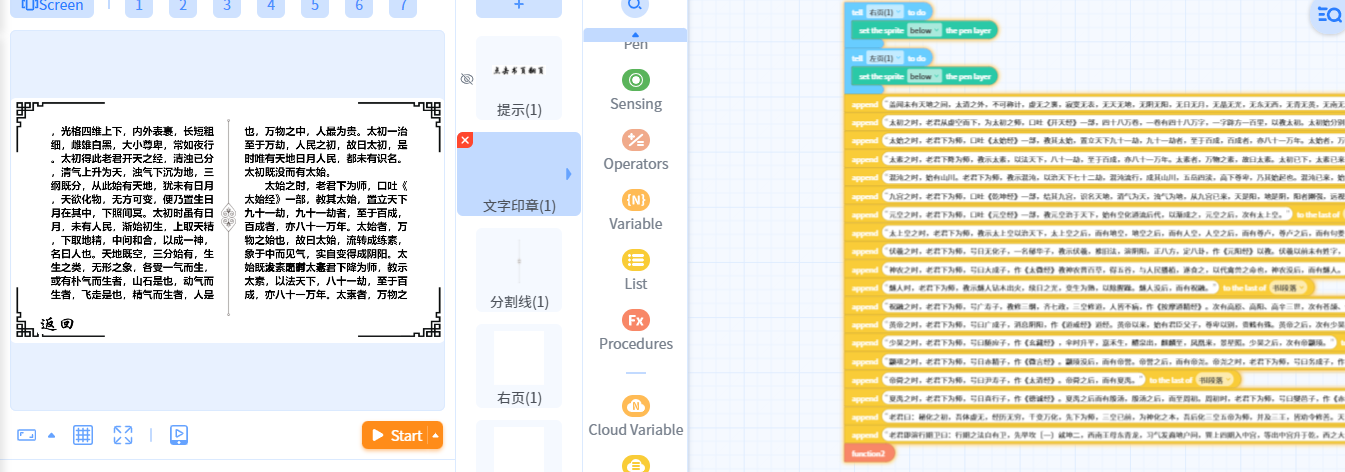Expand the 文字印章(1) sprite side arrow

(x=569, y=174)
